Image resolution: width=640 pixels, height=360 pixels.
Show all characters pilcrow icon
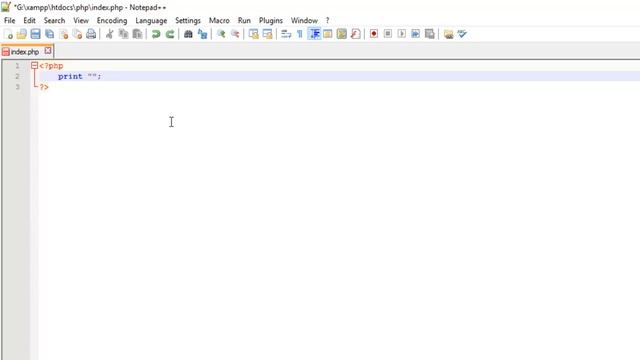(x=300, y=34)
